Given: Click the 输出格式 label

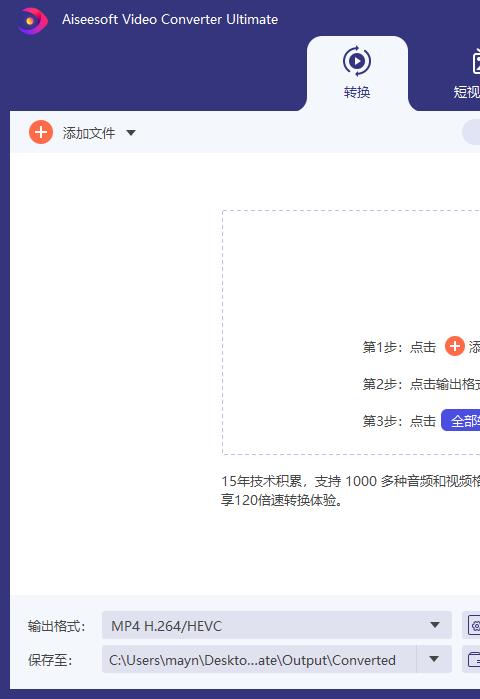Looking at the screenshot, I should pyautogui.click(x=56, y=626).
